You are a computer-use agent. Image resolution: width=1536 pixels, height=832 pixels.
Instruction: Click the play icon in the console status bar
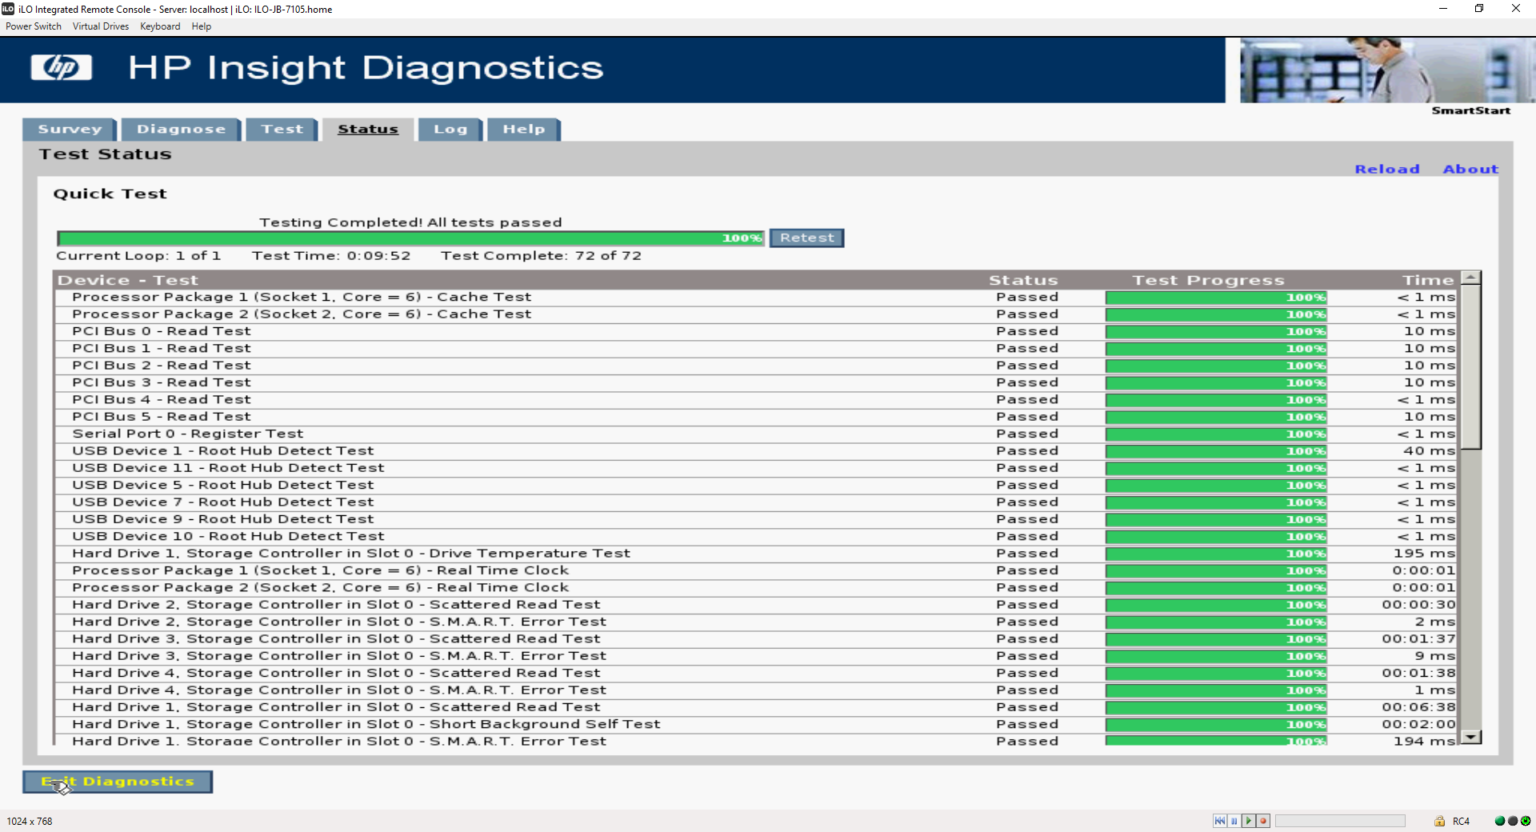[x=1248, y=820]
